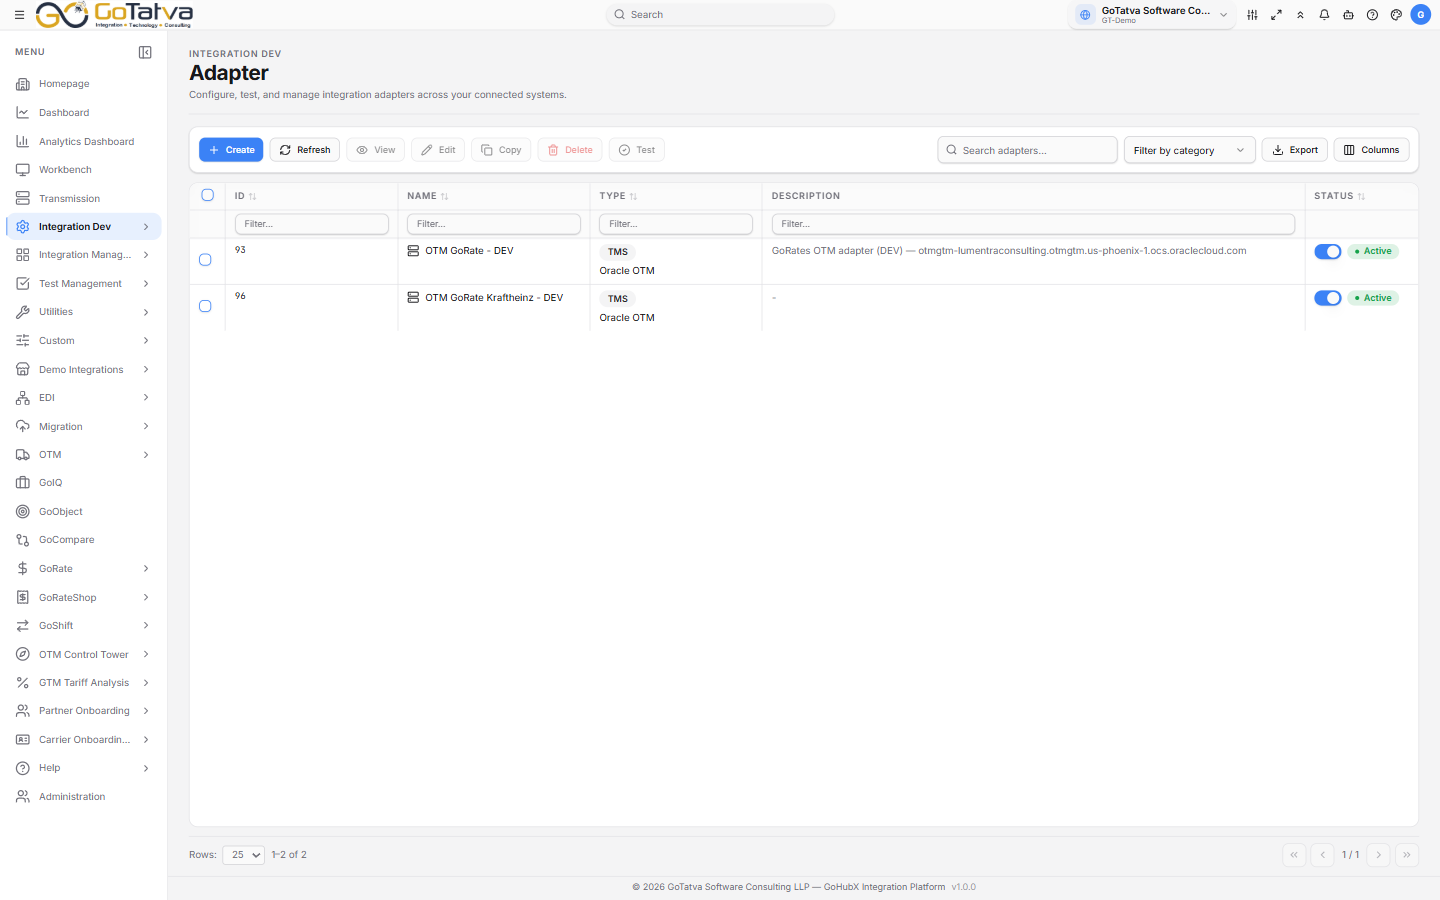Click the Copy button
Viewport: 1440px width, 900px height.
click(x=501, y=150)
